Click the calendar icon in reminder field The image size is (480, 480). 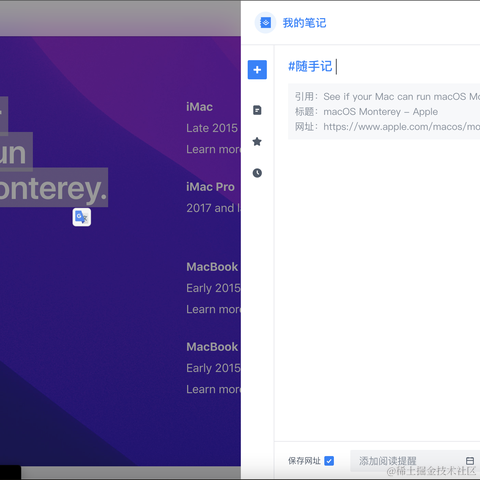coord(470,461)
